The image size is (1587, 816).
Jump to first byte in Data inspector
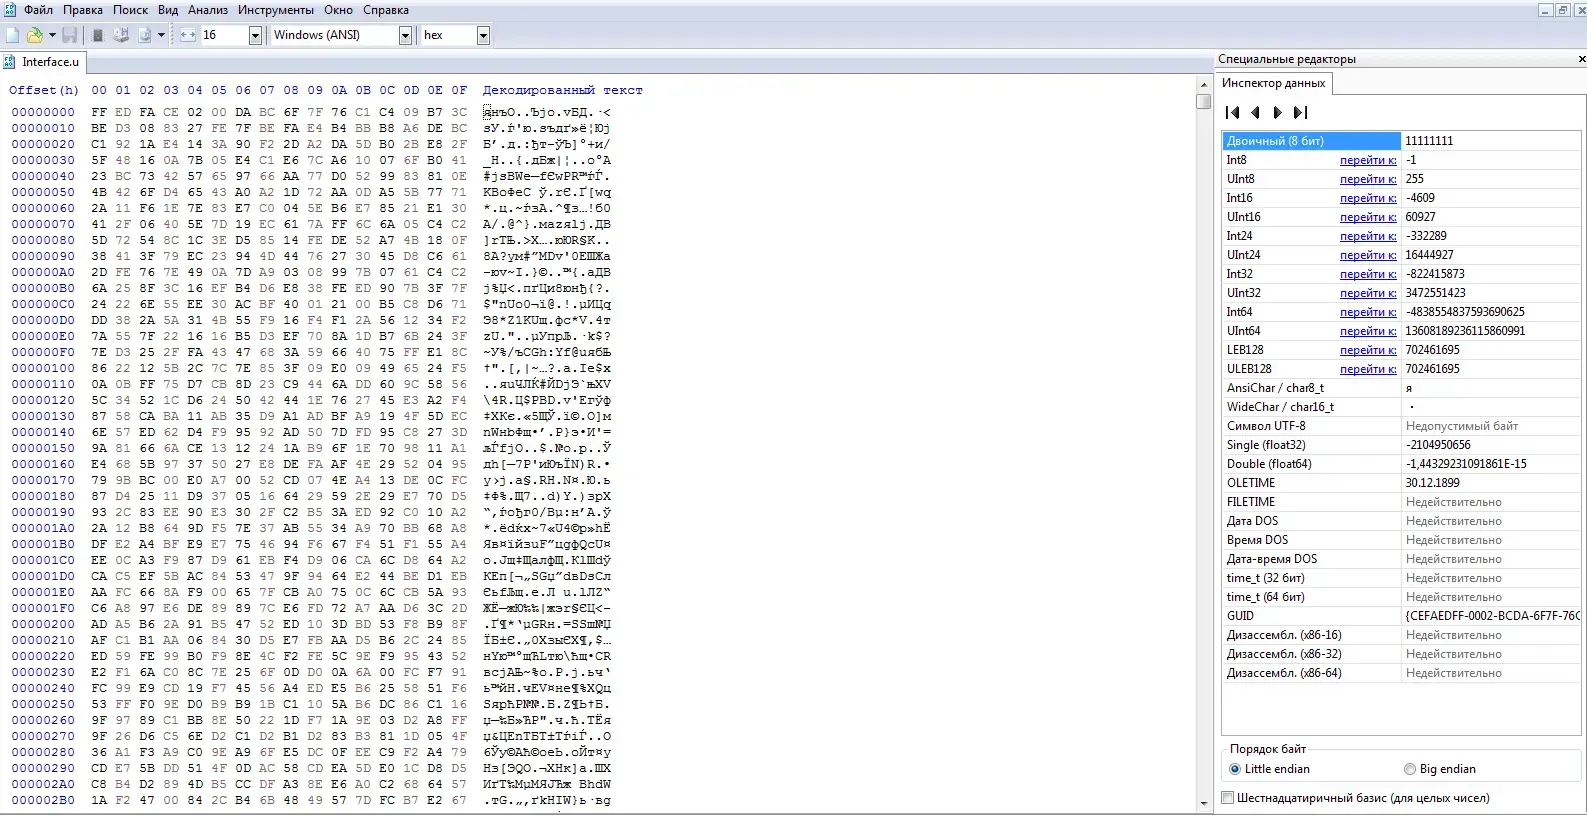click(1233, 112)
